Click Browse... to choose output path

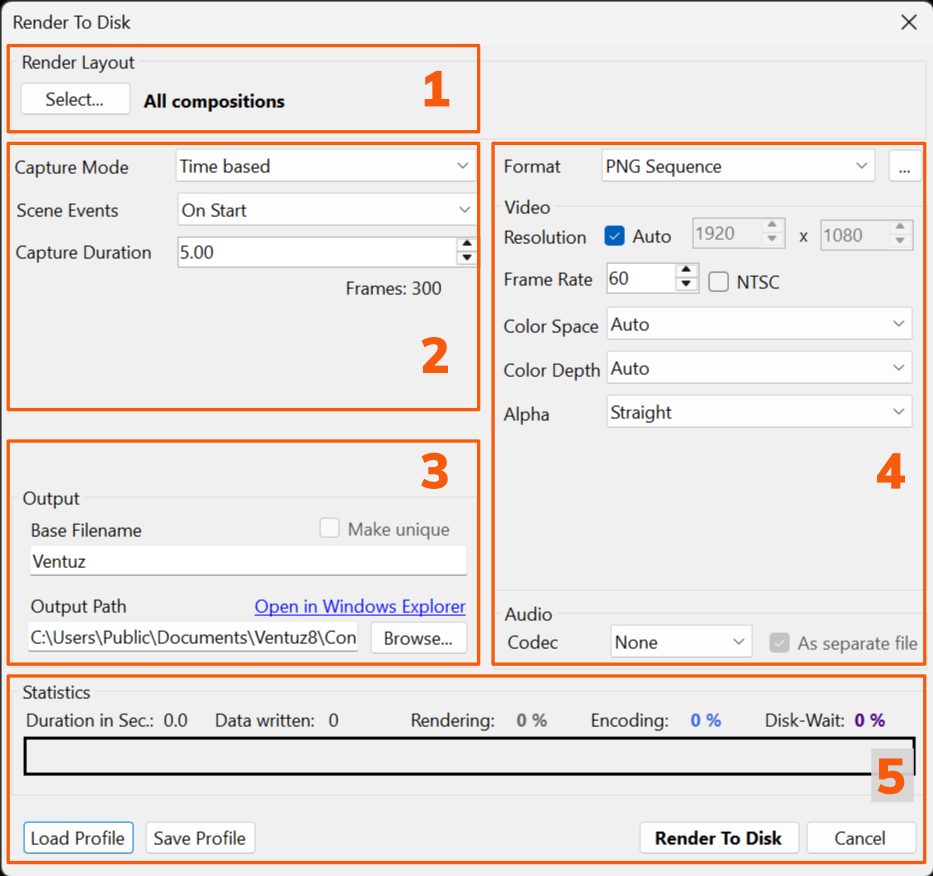[x=418, y=638]
